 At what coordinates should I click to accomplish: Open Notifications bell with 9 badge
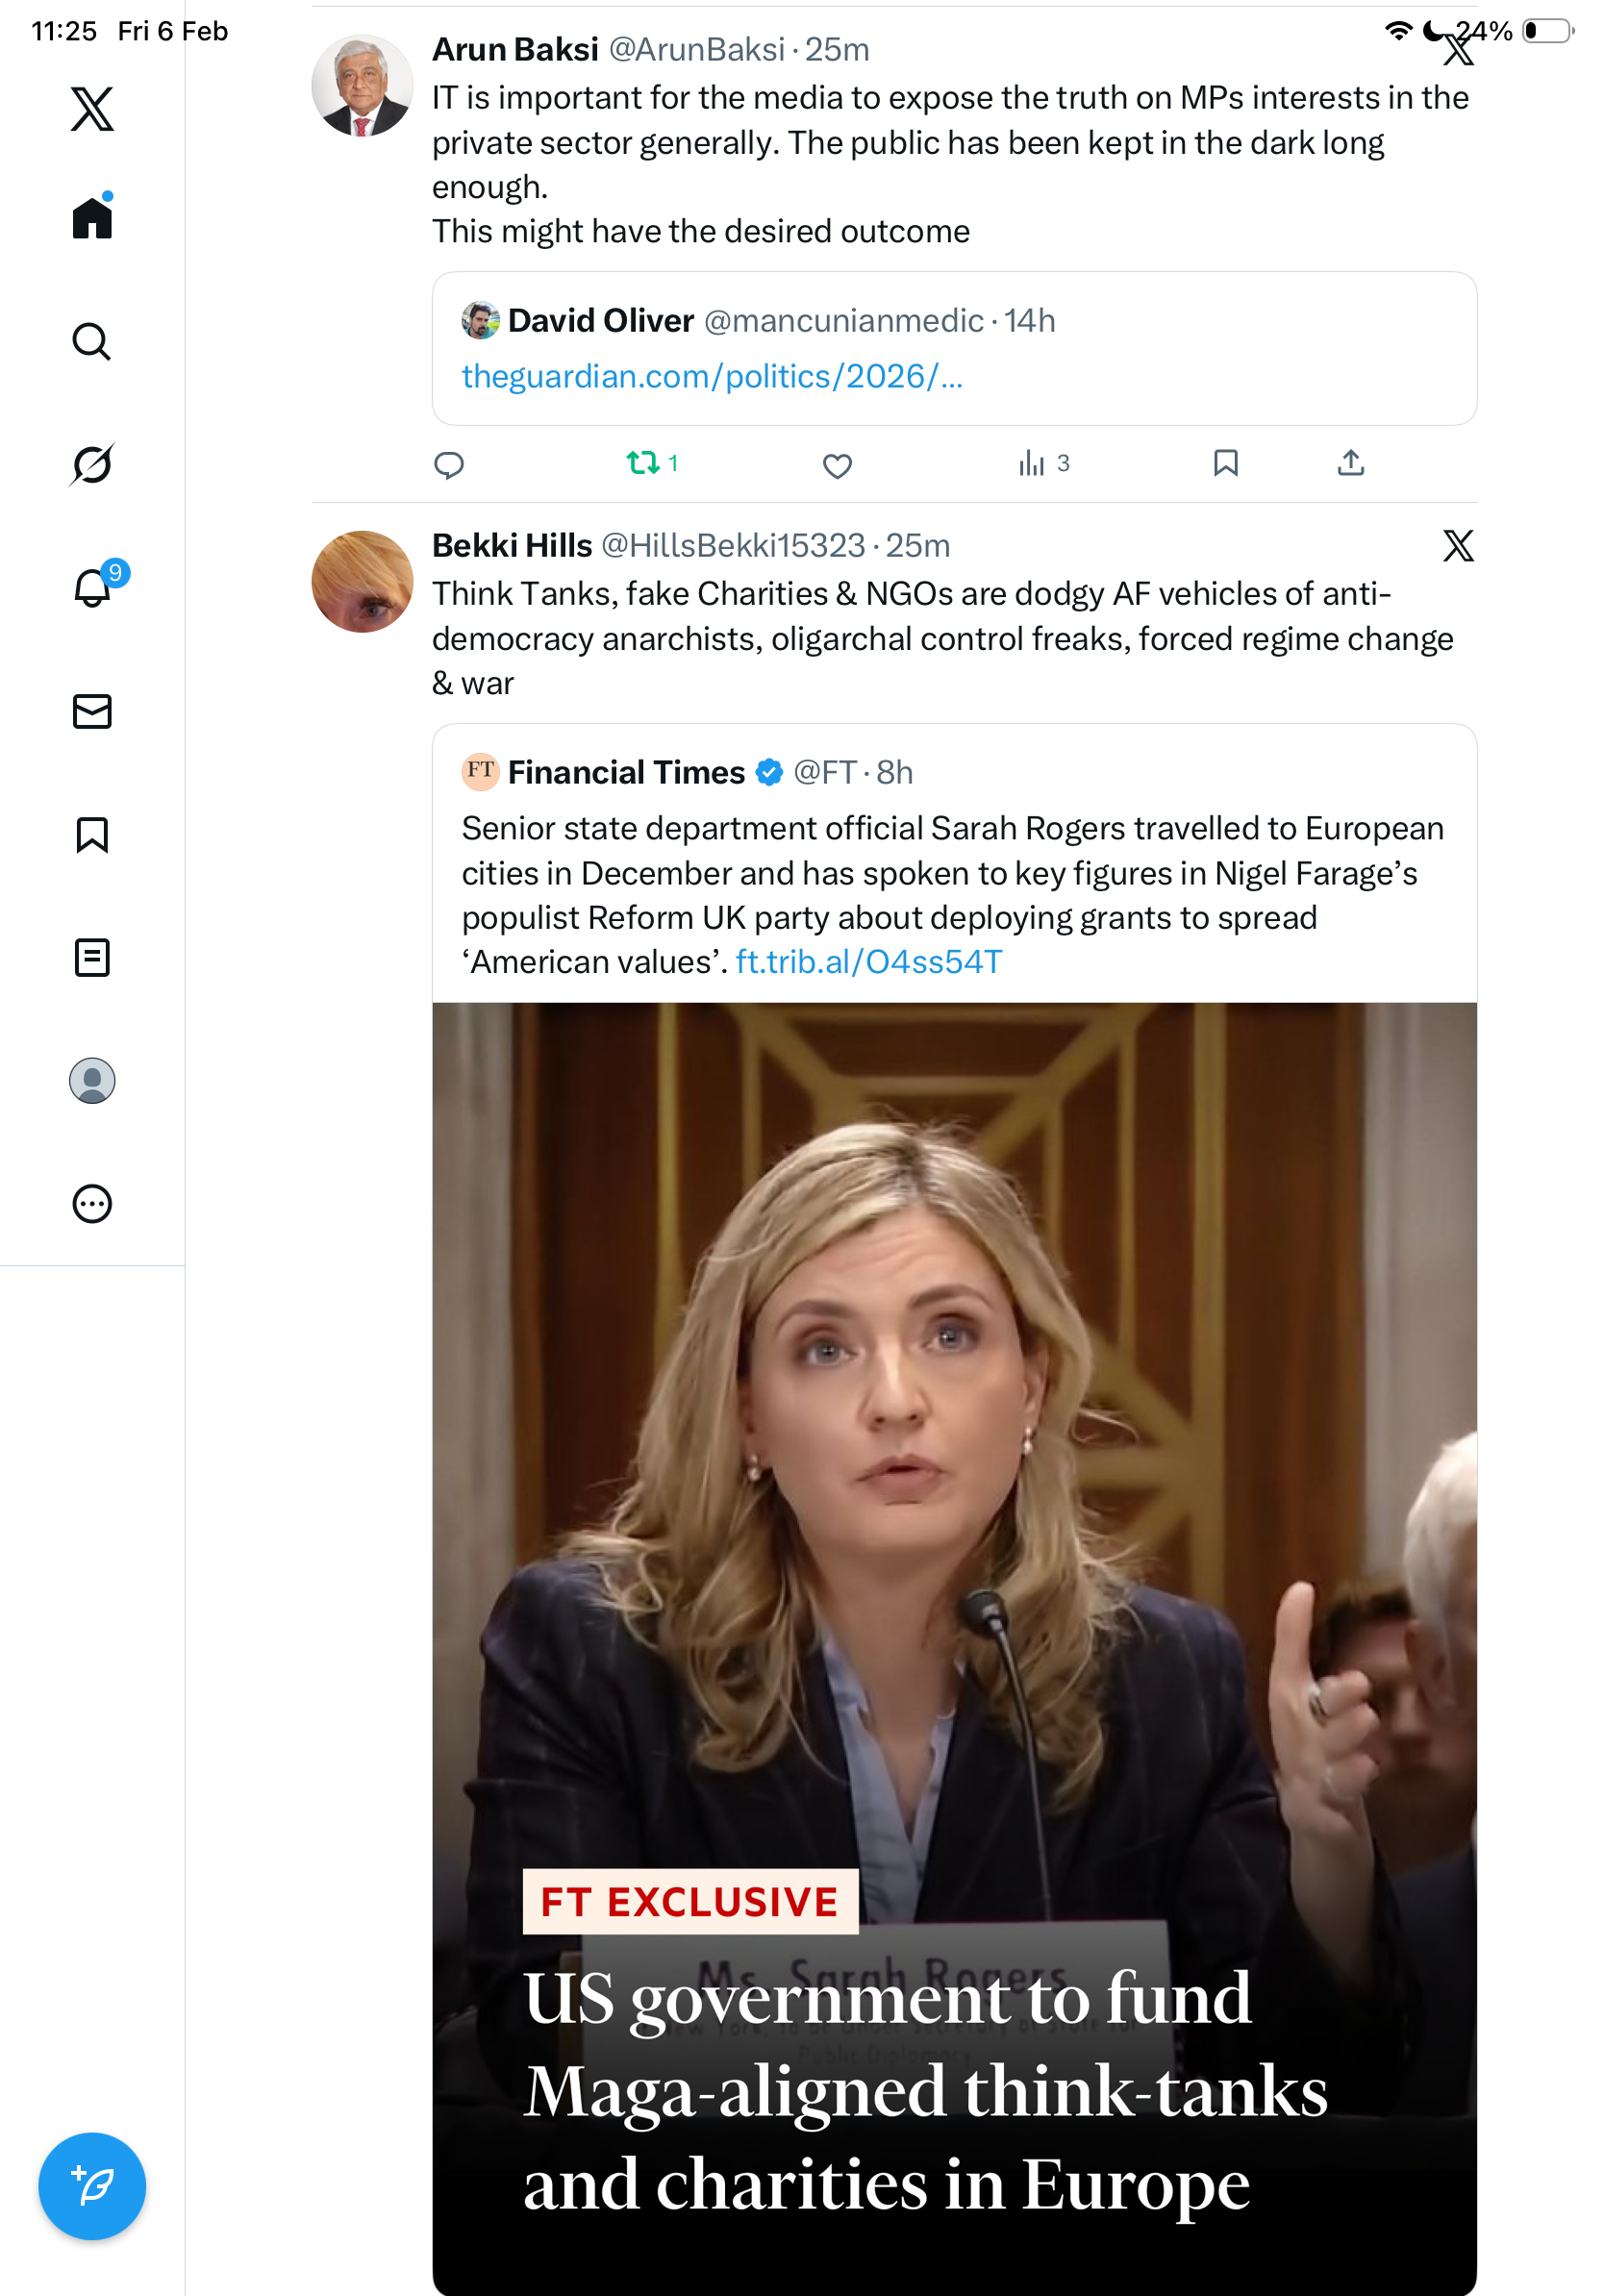(x=92, y=587)
